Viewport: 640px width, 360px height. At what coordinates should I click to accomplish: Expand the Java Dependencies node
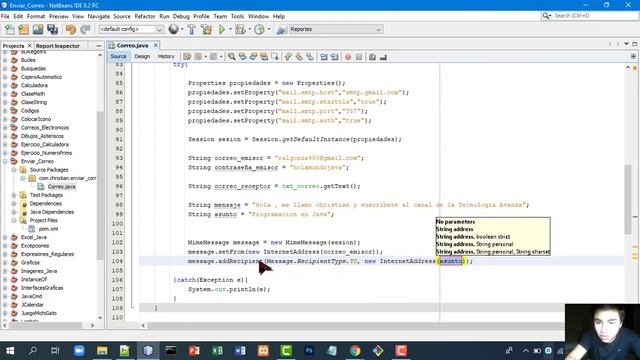(x=14, y=212)
